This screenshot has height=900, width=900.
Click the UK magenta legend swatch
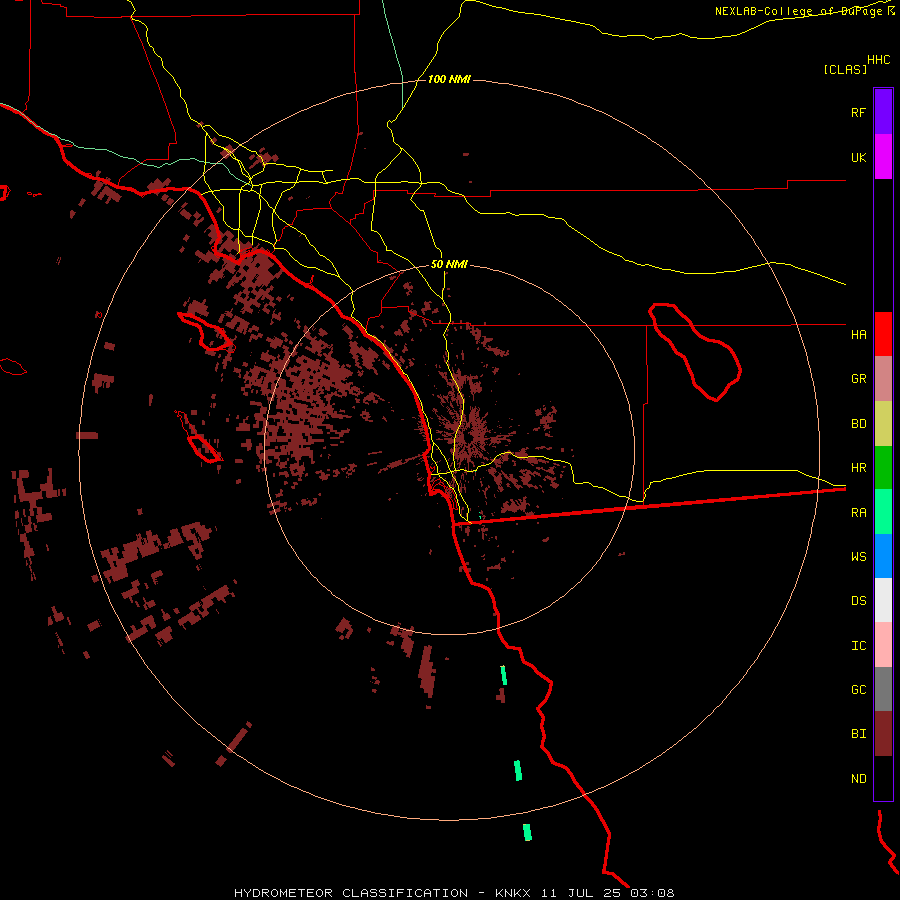click(883, 157)
